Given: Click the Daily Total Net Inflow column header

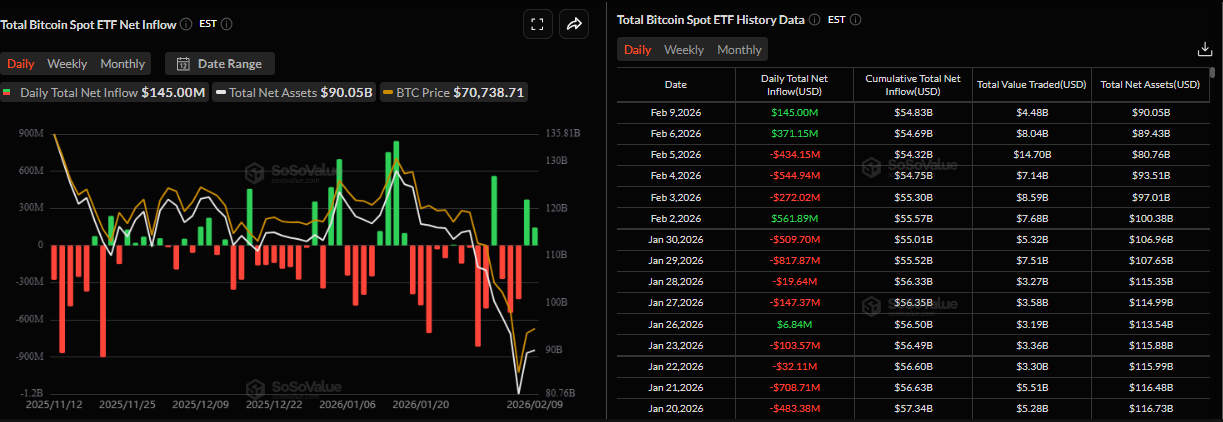Looking at the screenshot, I should tap(793, 84).
